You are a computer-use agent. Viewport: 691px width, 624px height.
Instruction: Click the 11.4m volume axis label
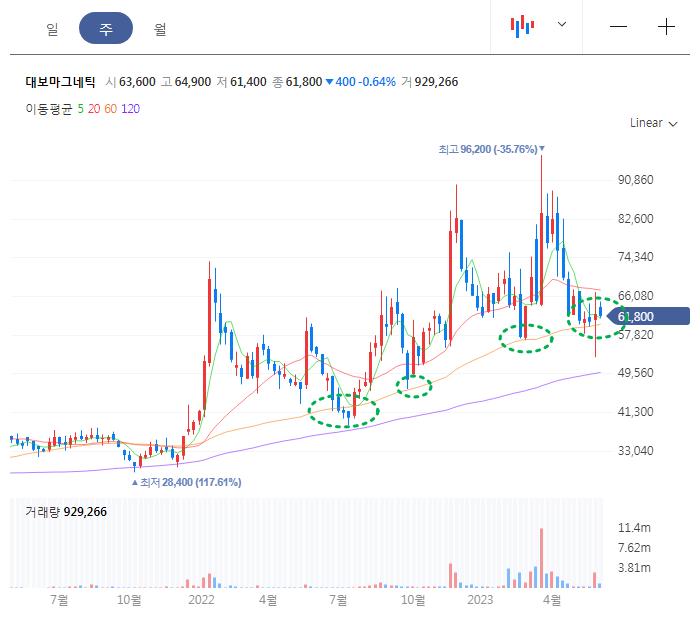(x=634, y=527)
